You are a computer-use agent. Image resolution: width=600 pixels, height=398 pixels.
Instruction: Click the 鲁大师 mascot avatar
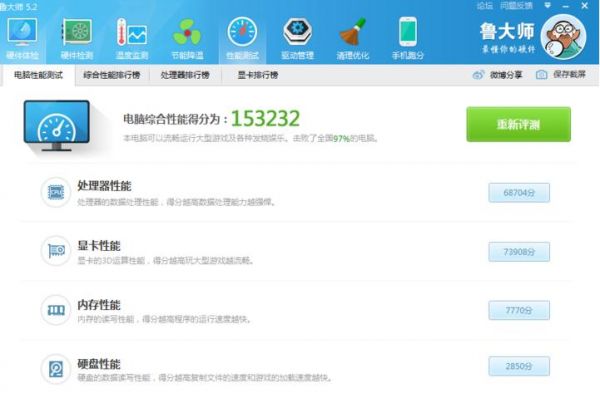(563, 37)
